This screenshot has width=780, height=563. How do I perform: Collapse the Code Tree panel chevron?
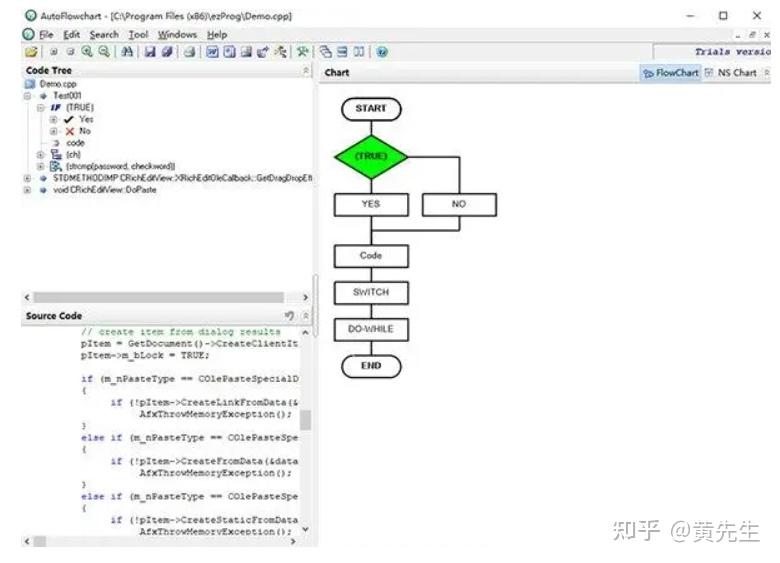(306, 71)
